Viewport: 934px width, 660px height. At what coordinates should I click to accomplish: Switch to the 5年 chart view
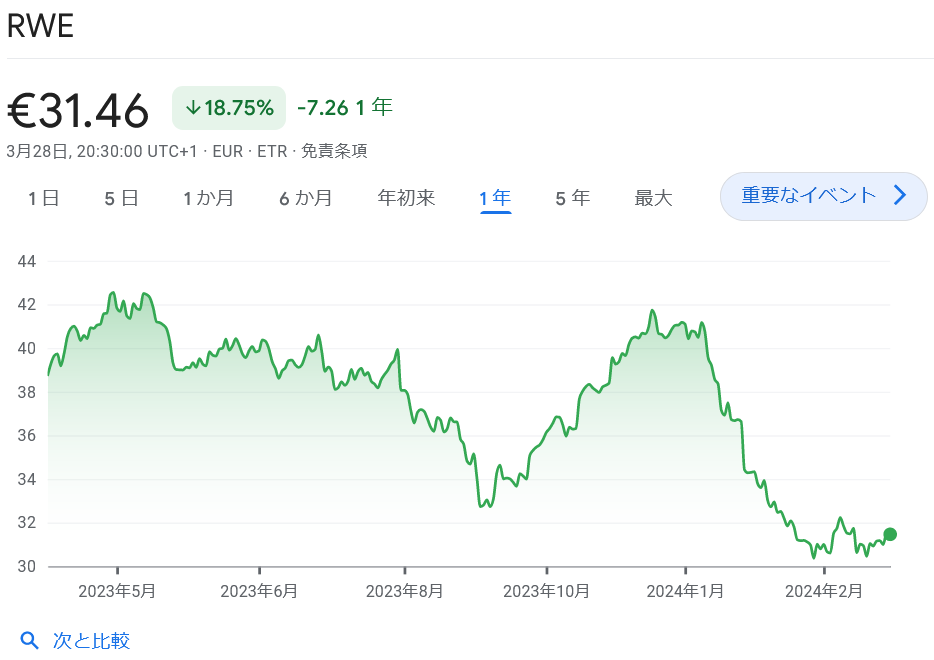click(x=571, y=197)
